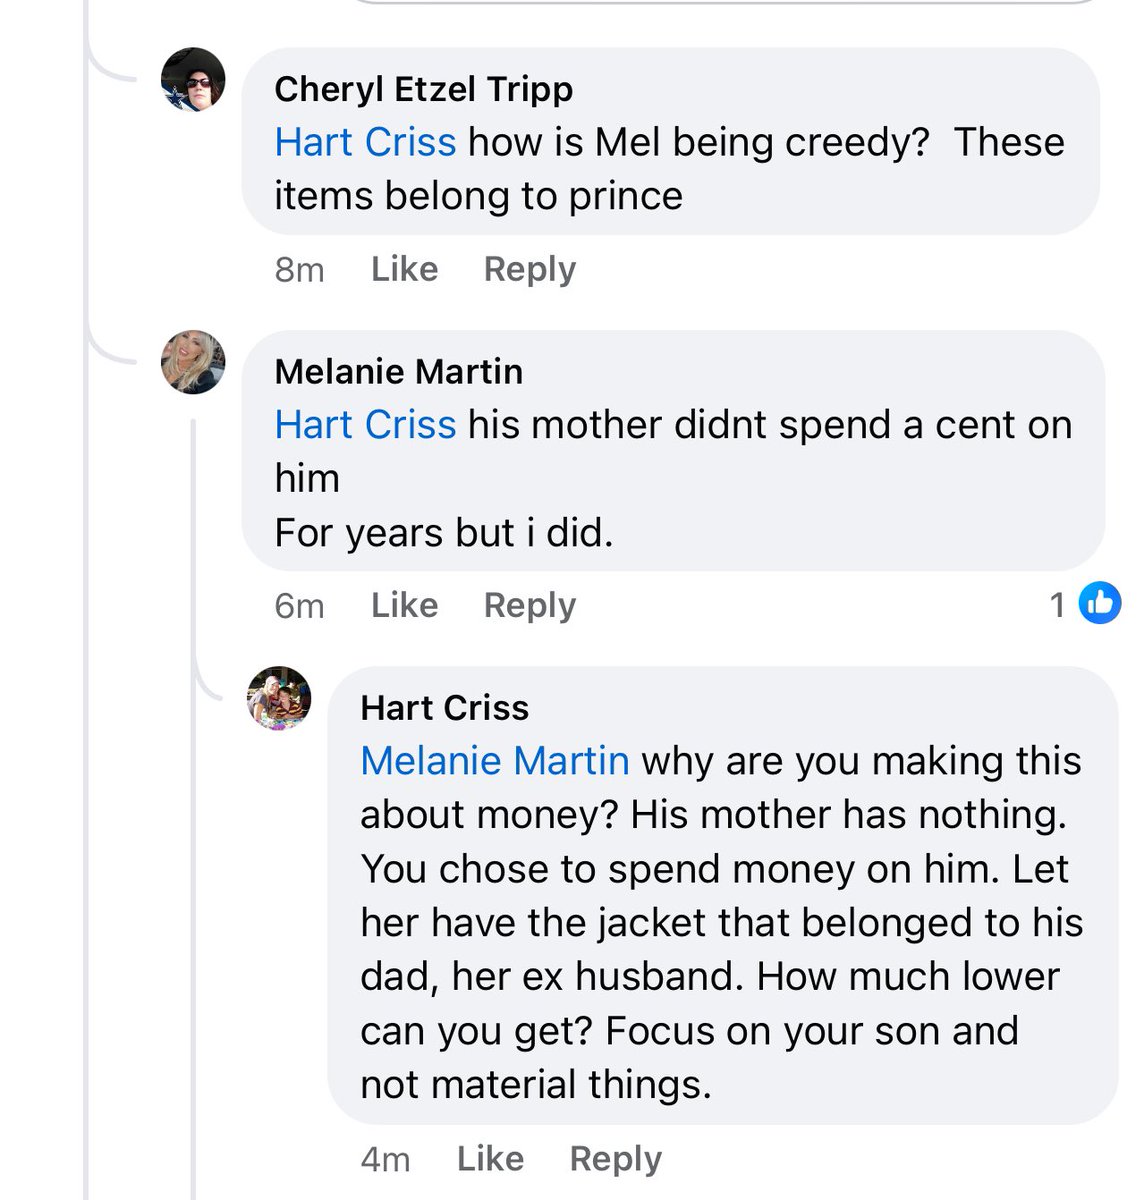This screenshot has height=1200, width=1144.
Task: Like Hart Criss's comment
Action: [490, 1158]
